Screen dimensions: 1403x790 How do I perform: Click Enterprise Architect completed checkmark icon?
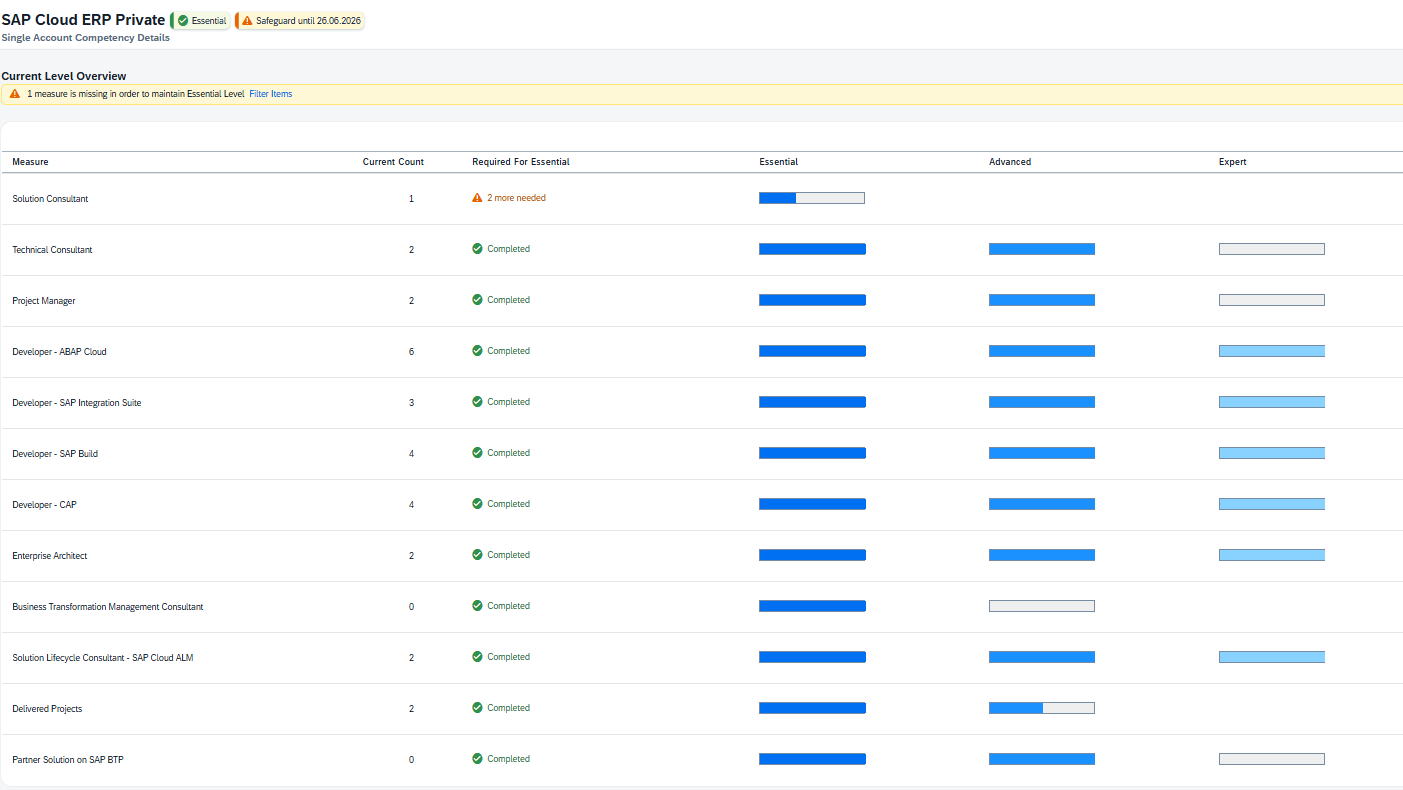(477, 555)
